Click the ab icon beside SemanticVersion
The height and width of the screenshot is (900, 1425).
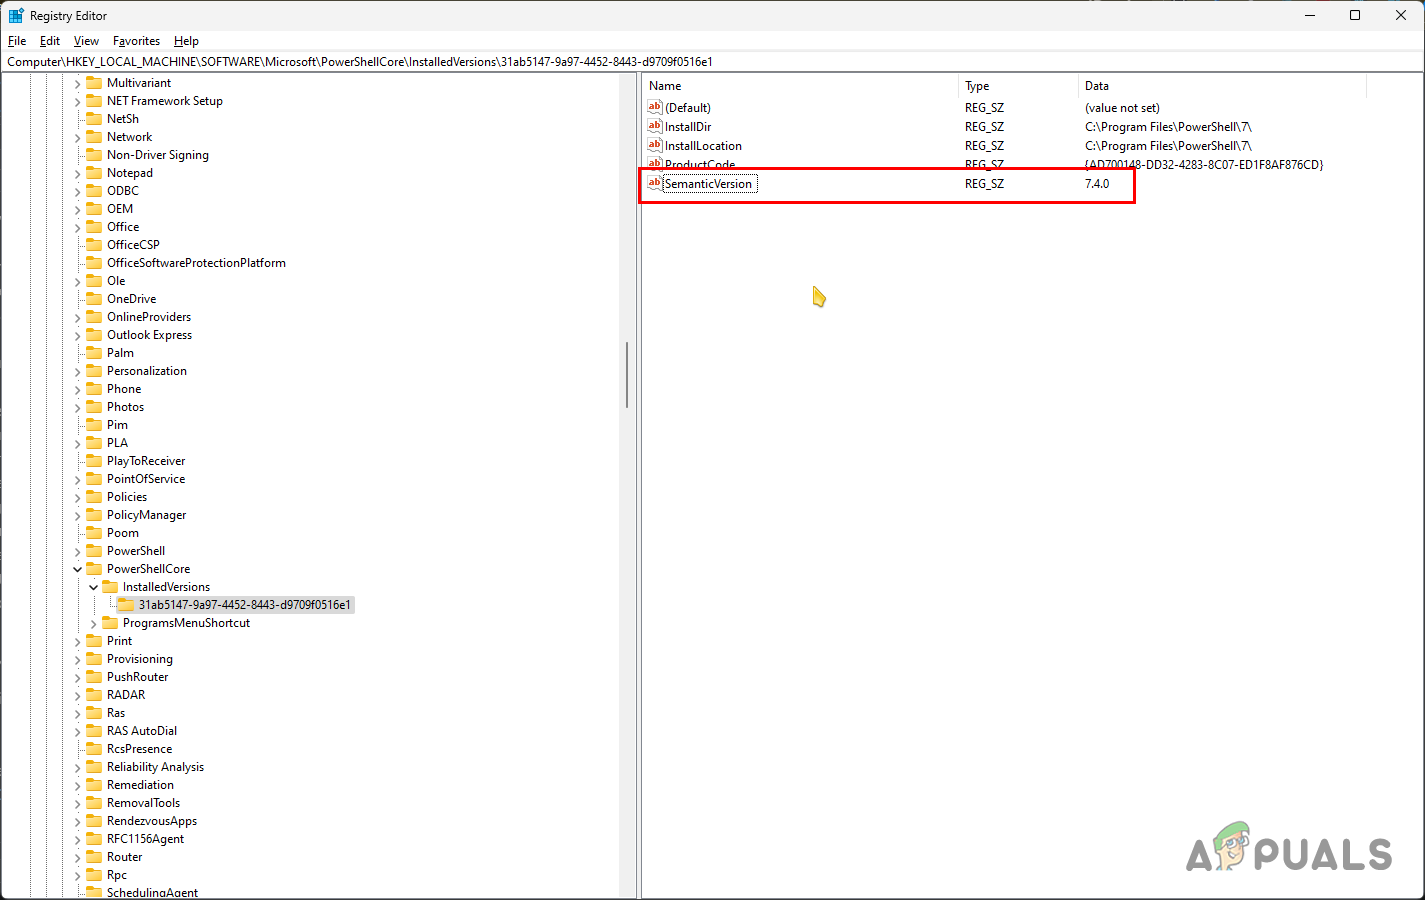654,183
